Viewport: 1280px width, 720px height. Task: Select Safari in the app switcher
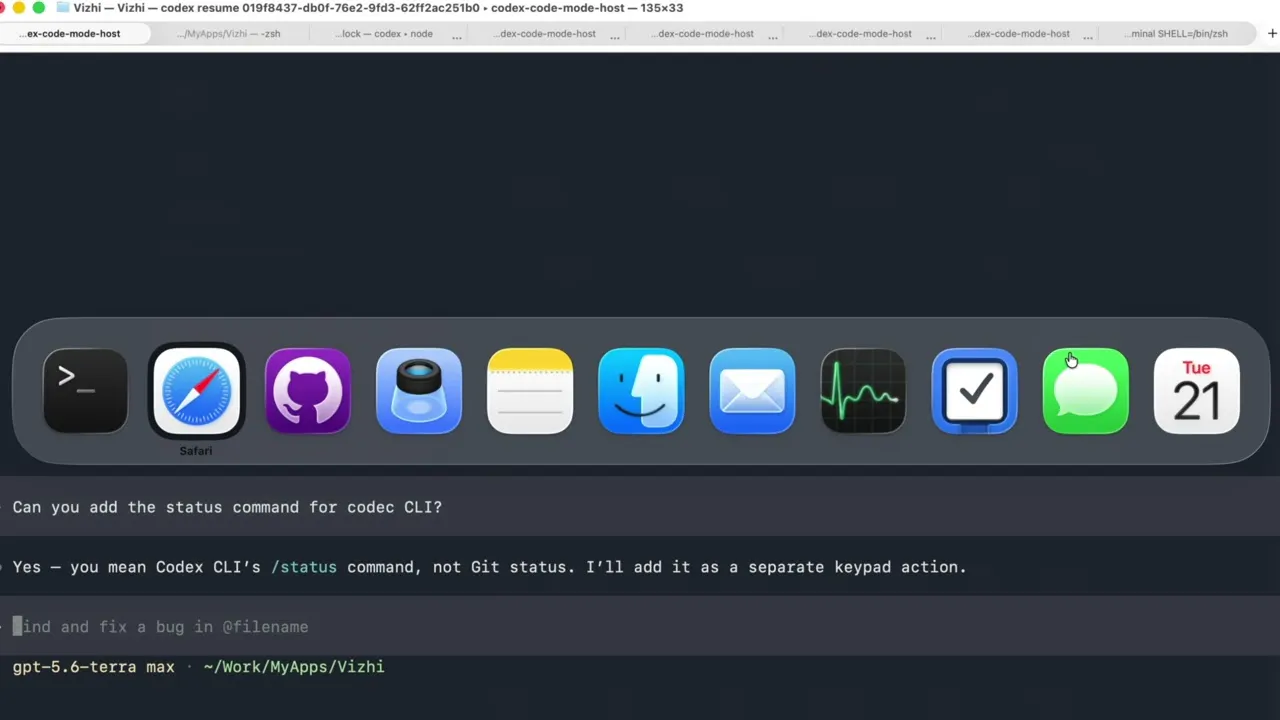pyautogui.click(x=196, y=391)
